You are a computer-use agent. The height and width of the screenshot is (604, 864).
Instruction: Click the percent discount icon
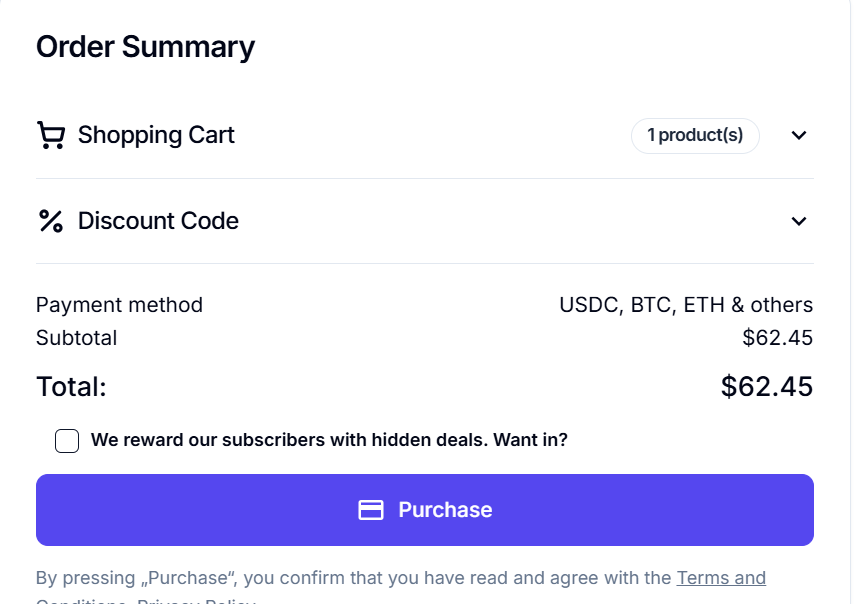coord(51,221)
